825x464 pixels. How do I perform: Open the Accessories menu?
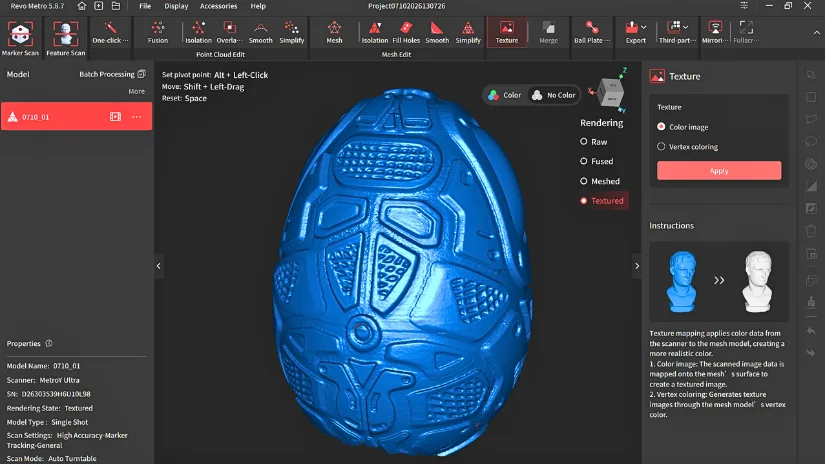click(x=218, y=6)
